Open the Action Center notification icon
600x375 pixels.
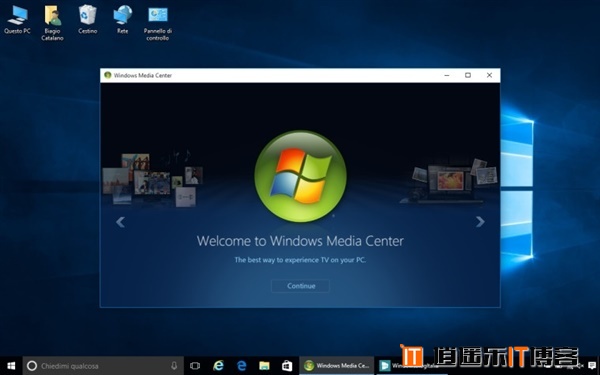[x=592, y=366]
